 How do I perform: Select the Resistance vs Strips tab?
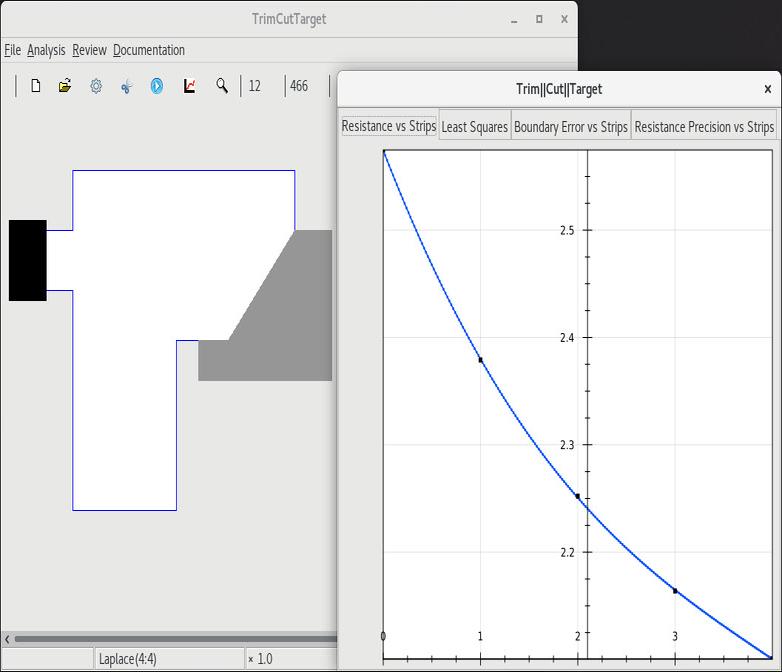[x=389, y=127]
